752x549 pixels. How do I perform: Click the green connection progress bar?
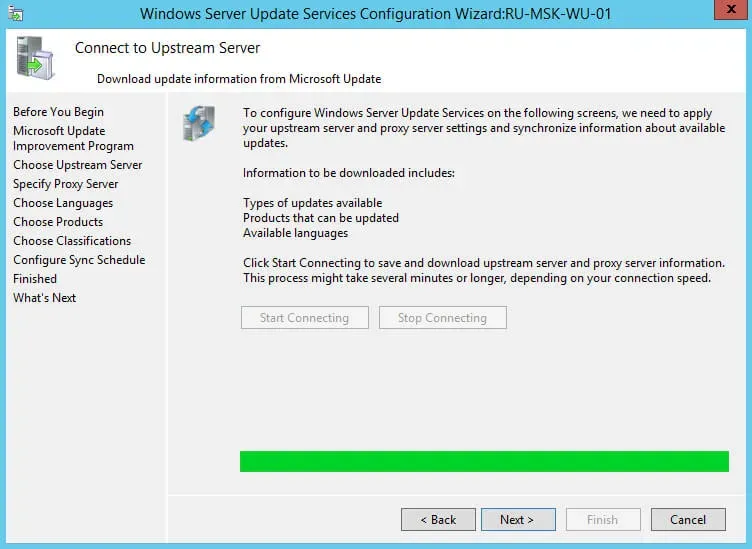pyautogui.click(x=484, y=461)
